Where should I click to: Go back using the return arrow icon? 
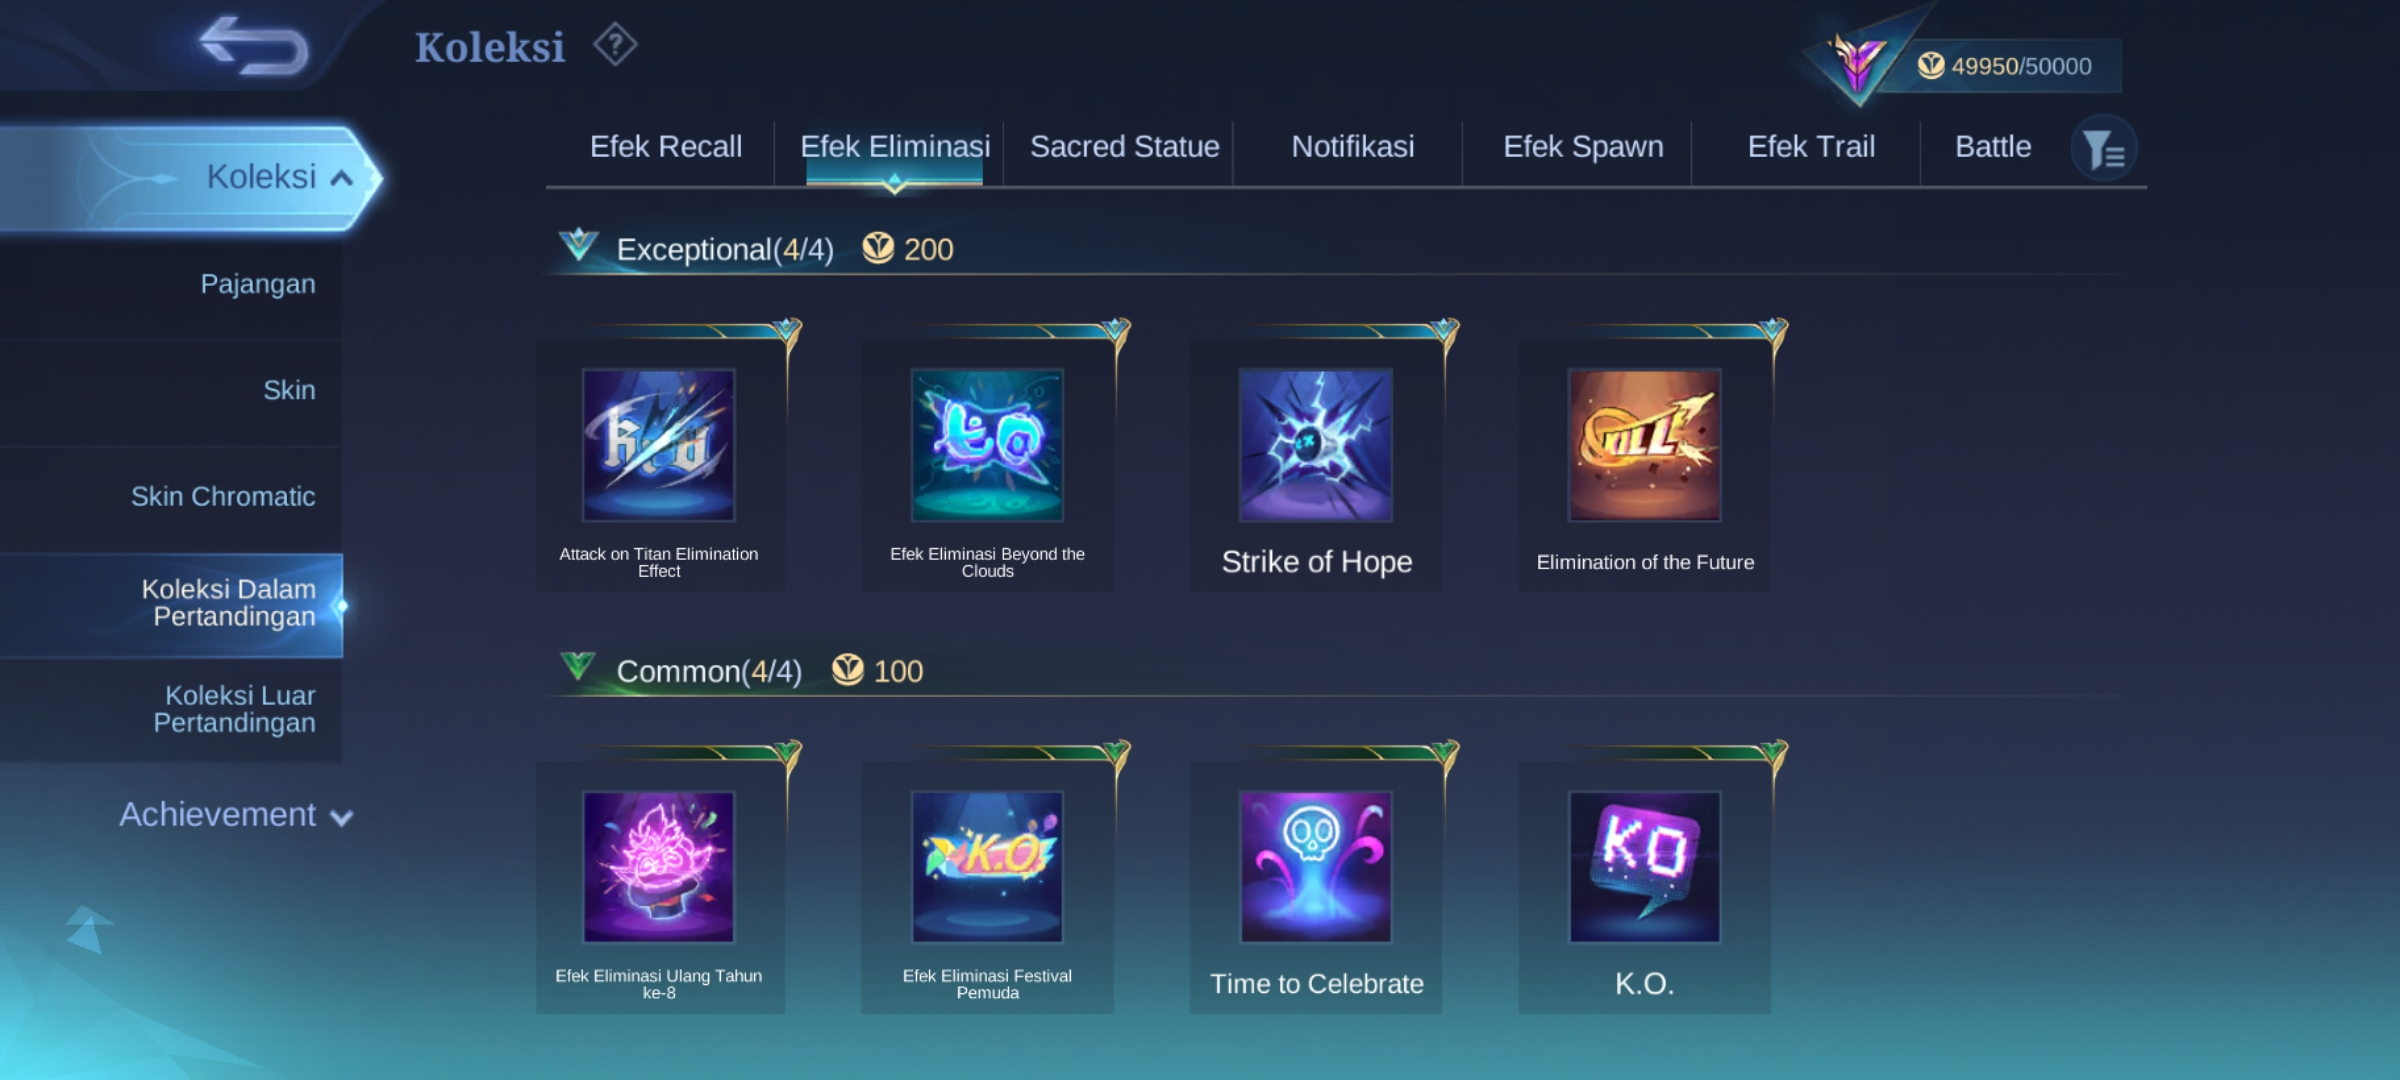click(x=254, y=45)
